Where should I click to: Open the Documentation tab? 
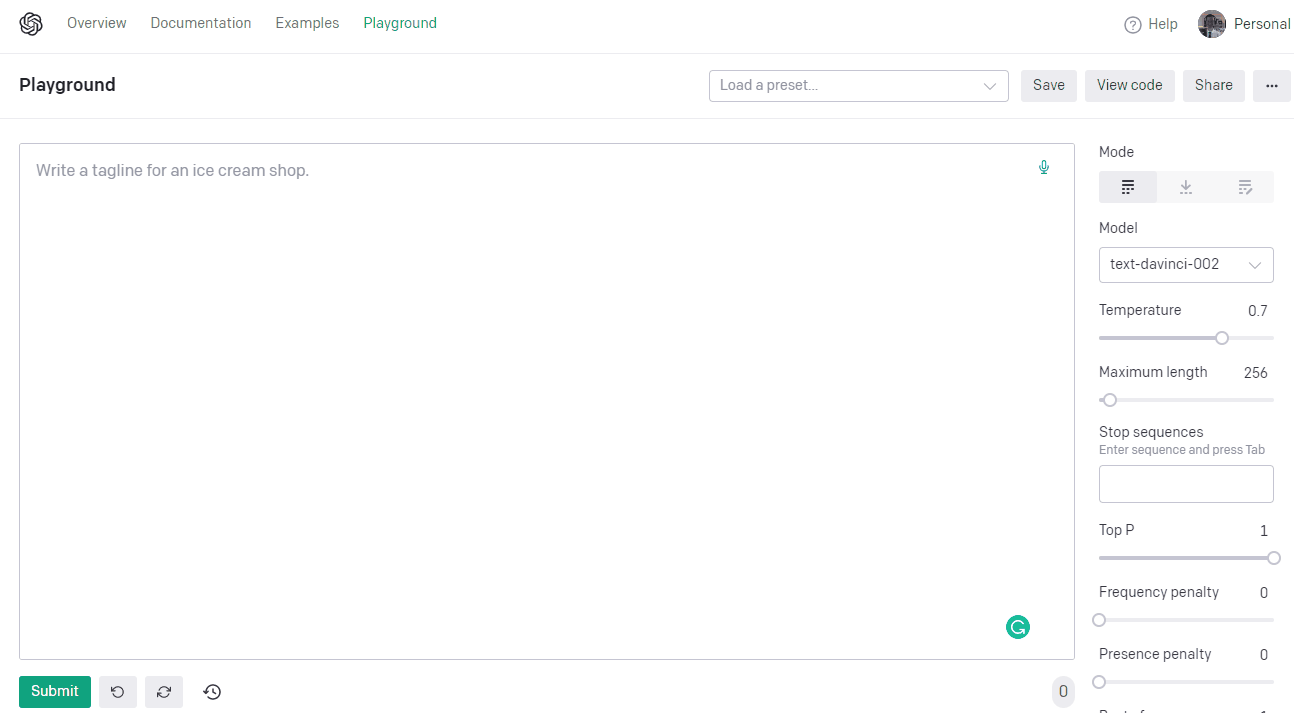pyautogui.click(x=201, y=23)
